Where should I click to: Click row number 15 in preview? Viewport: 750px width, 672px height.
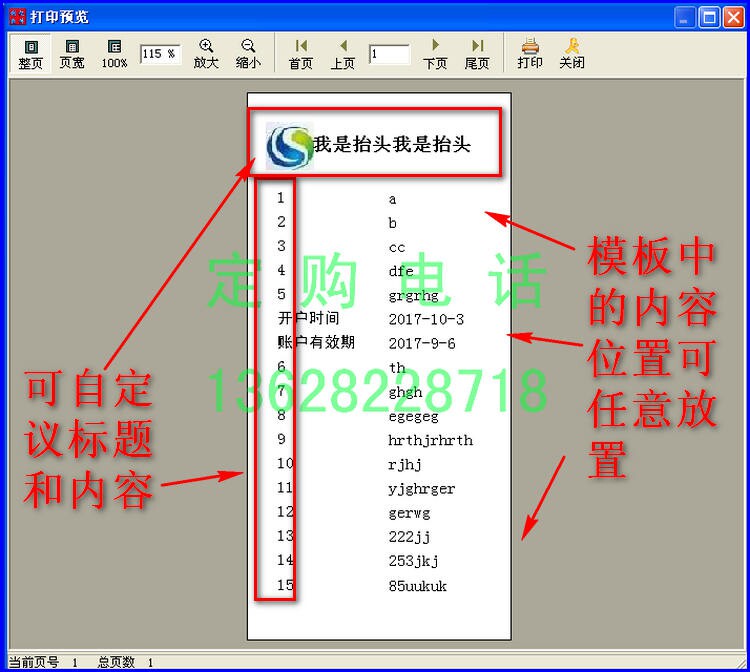pos(285,584)
